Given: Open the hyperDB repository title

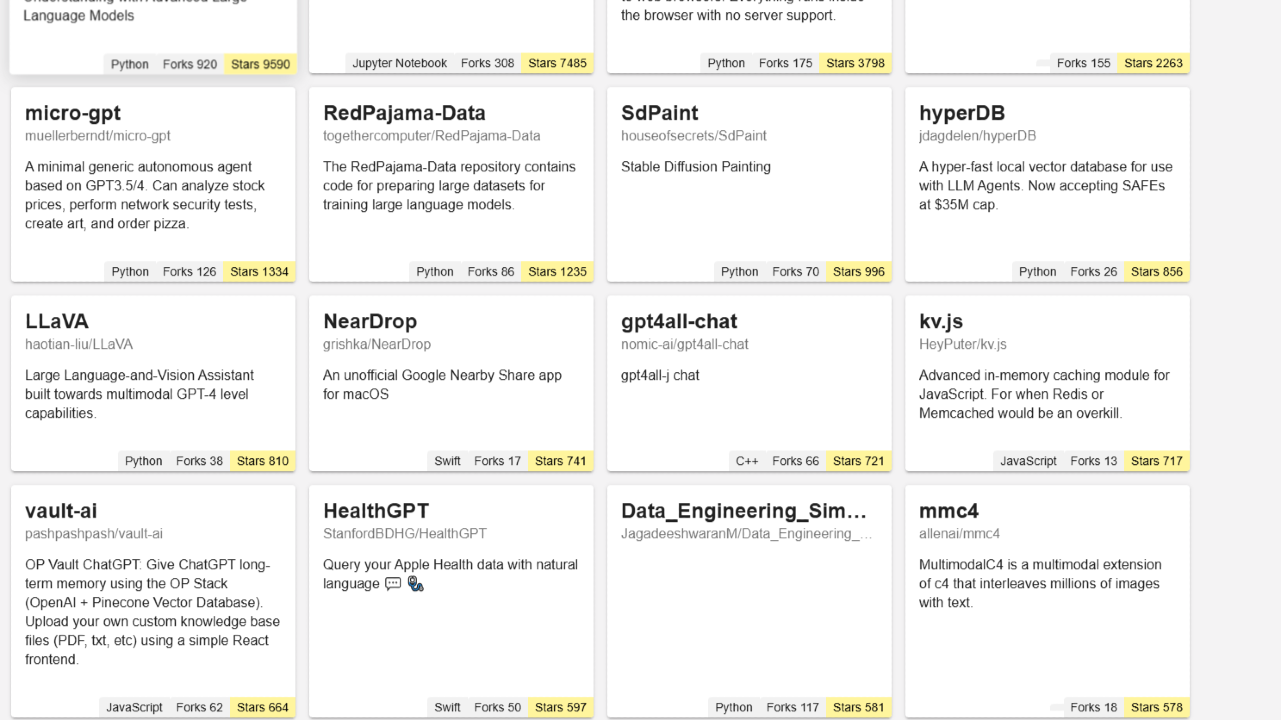Looking at the screenshot, I should [962, 113].
